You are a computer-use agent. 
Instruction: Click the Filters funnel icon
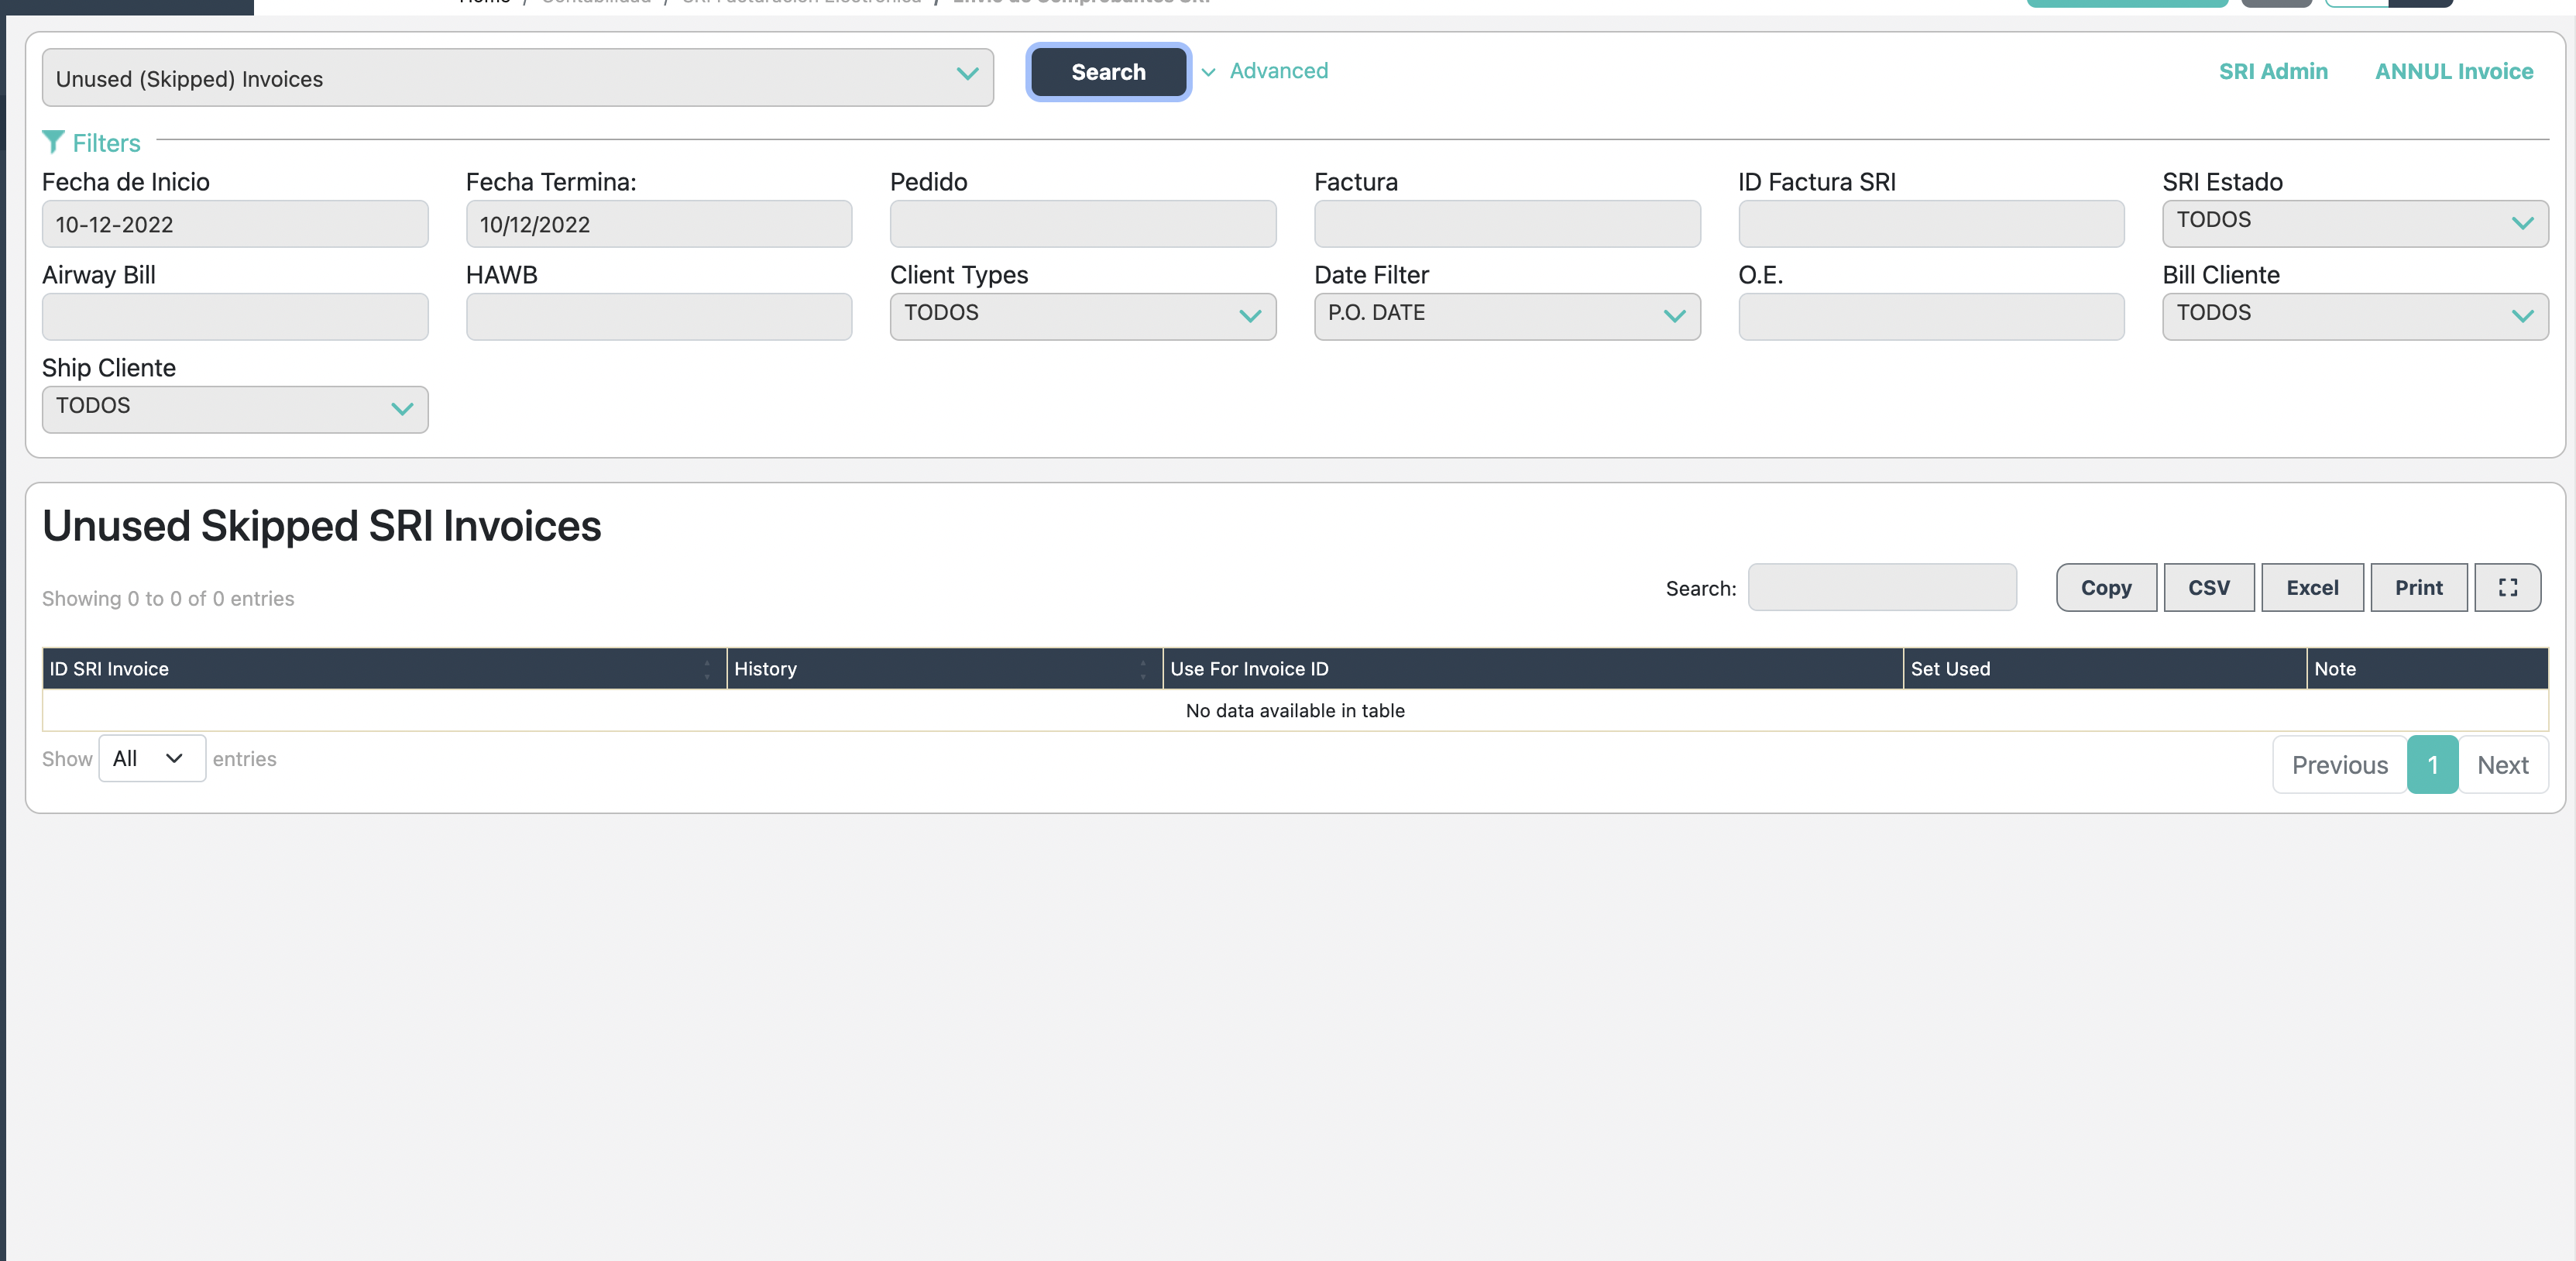53,142
